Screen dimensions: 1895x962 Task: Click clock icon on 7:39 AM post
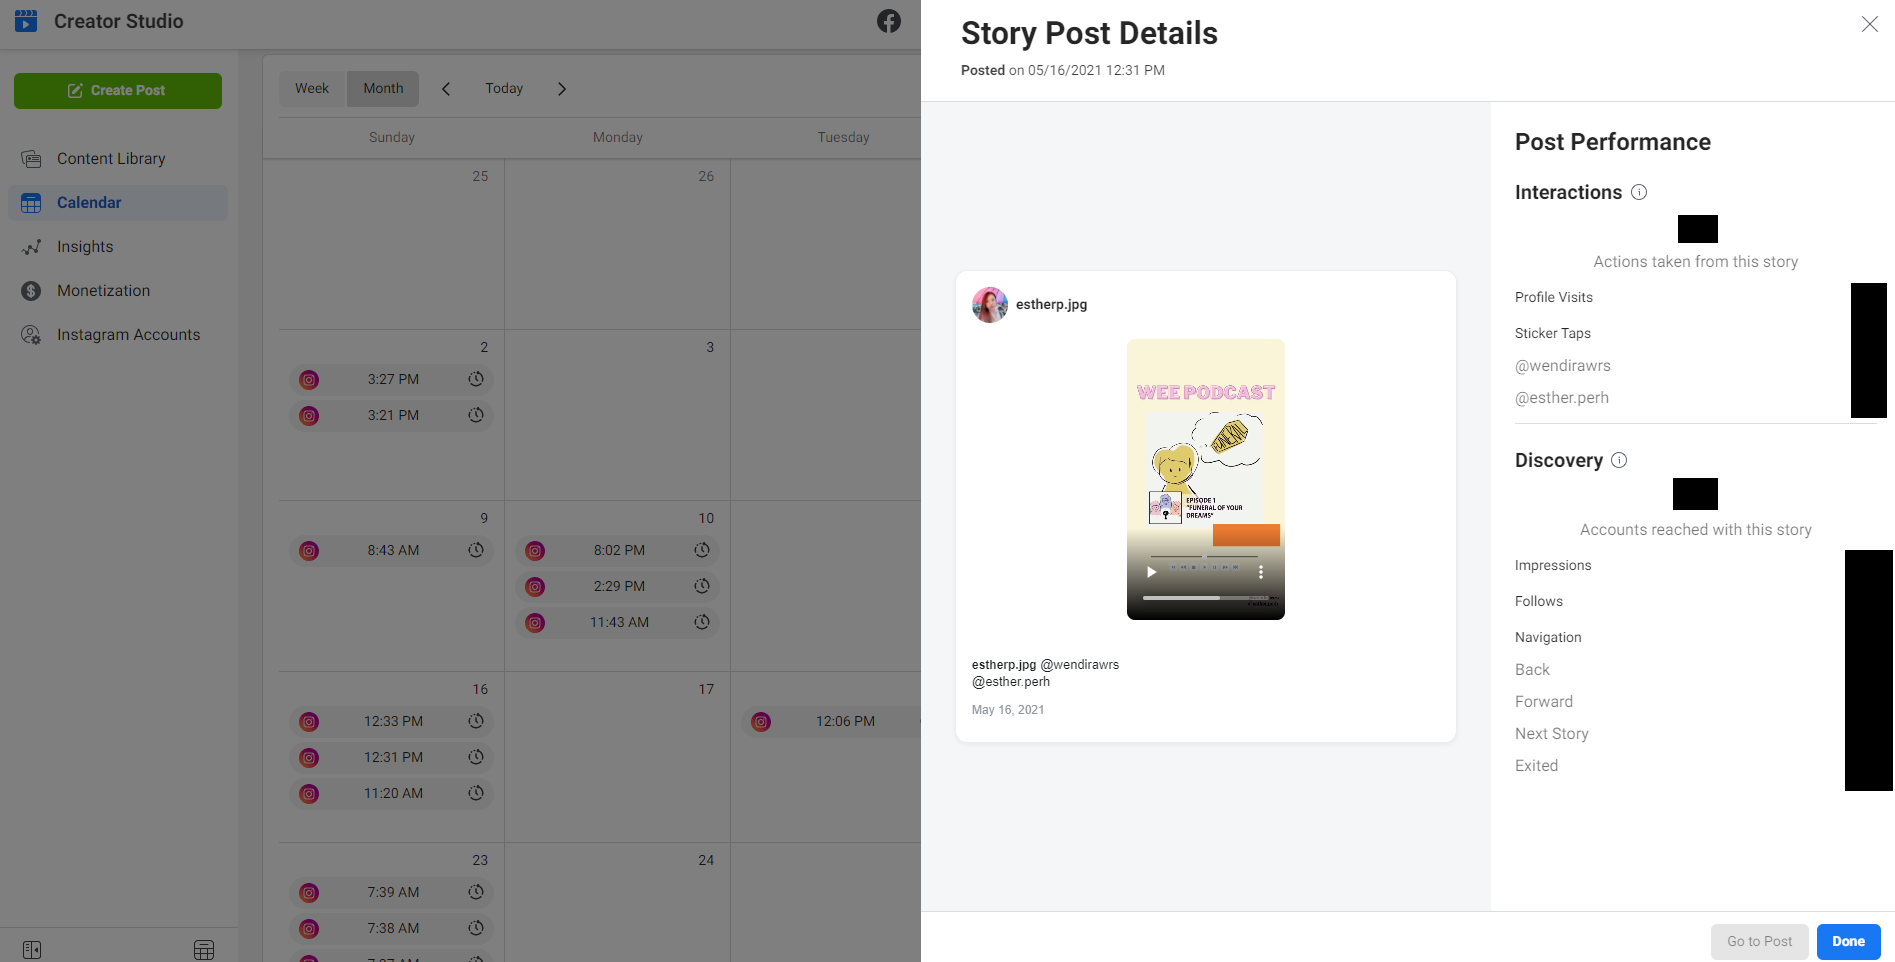476,892
